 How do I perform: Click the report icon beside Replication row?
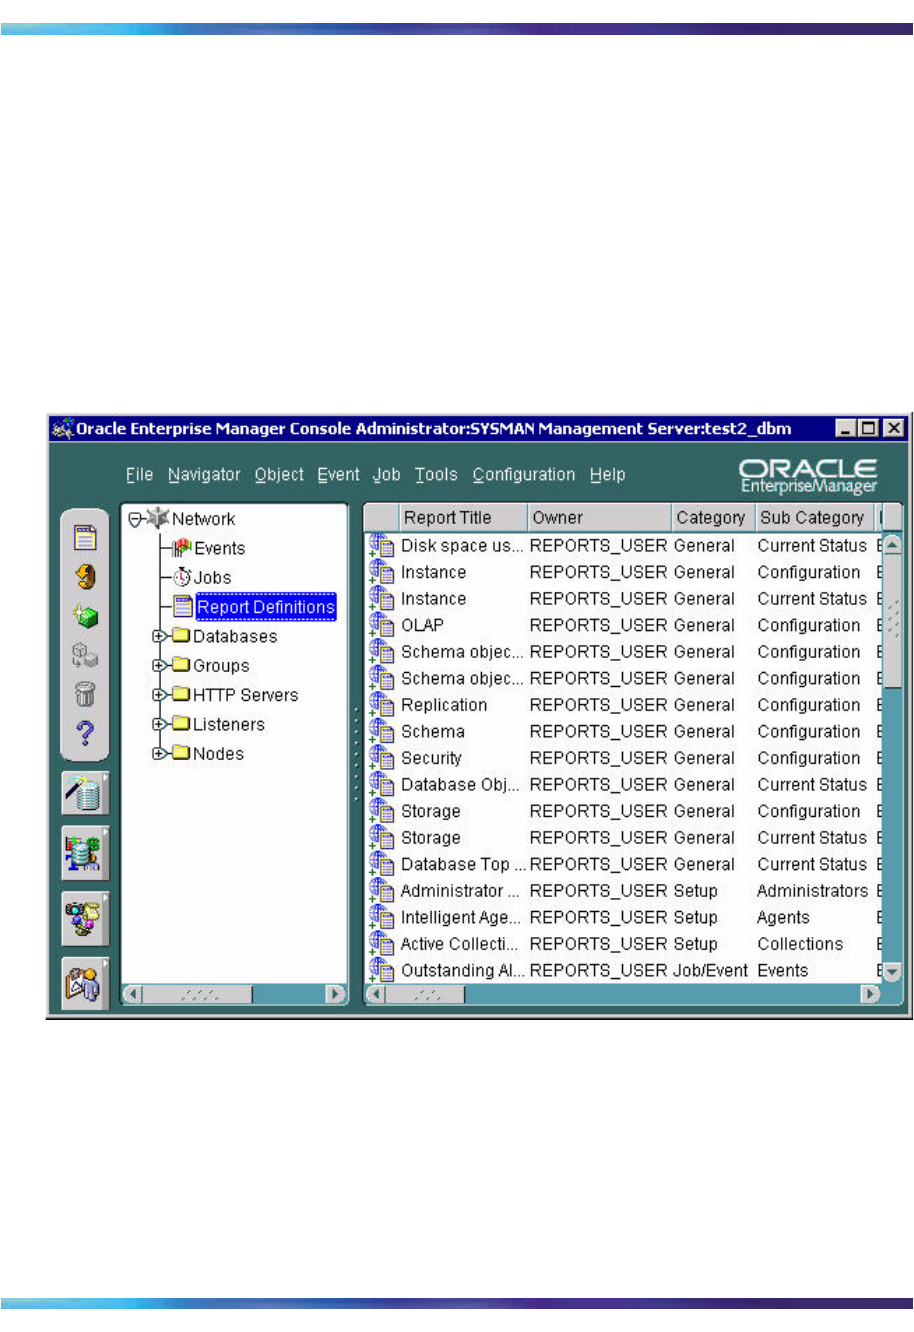point(381,705)
